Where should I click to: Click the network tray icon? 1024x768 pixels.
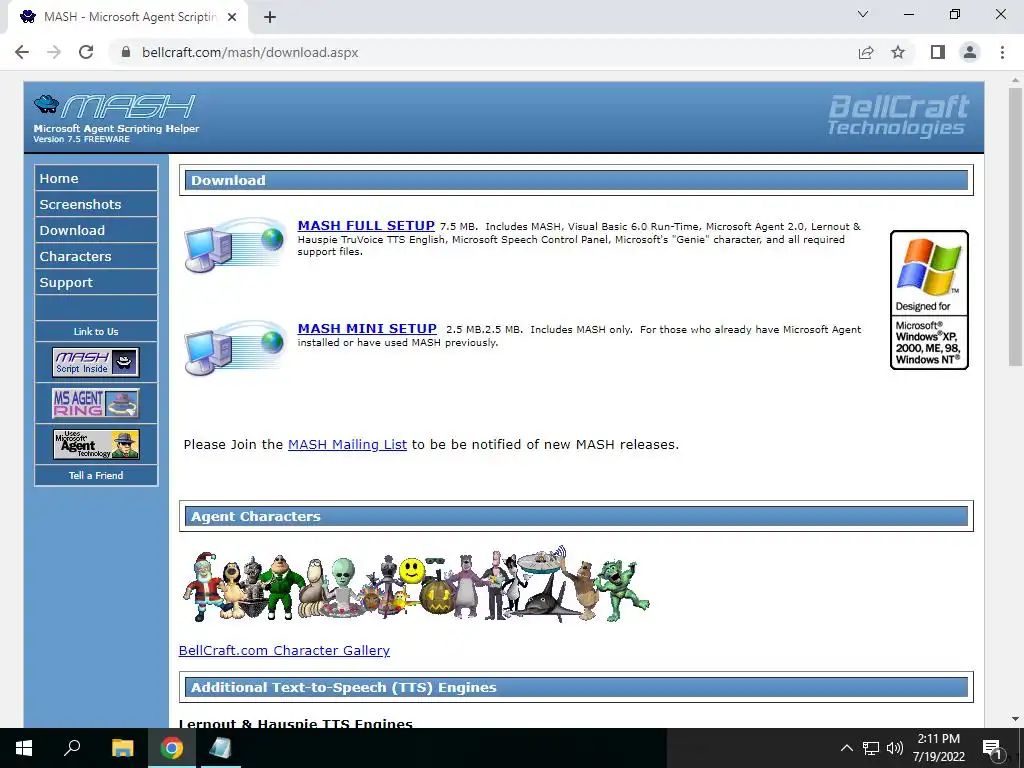click(871, 748)
